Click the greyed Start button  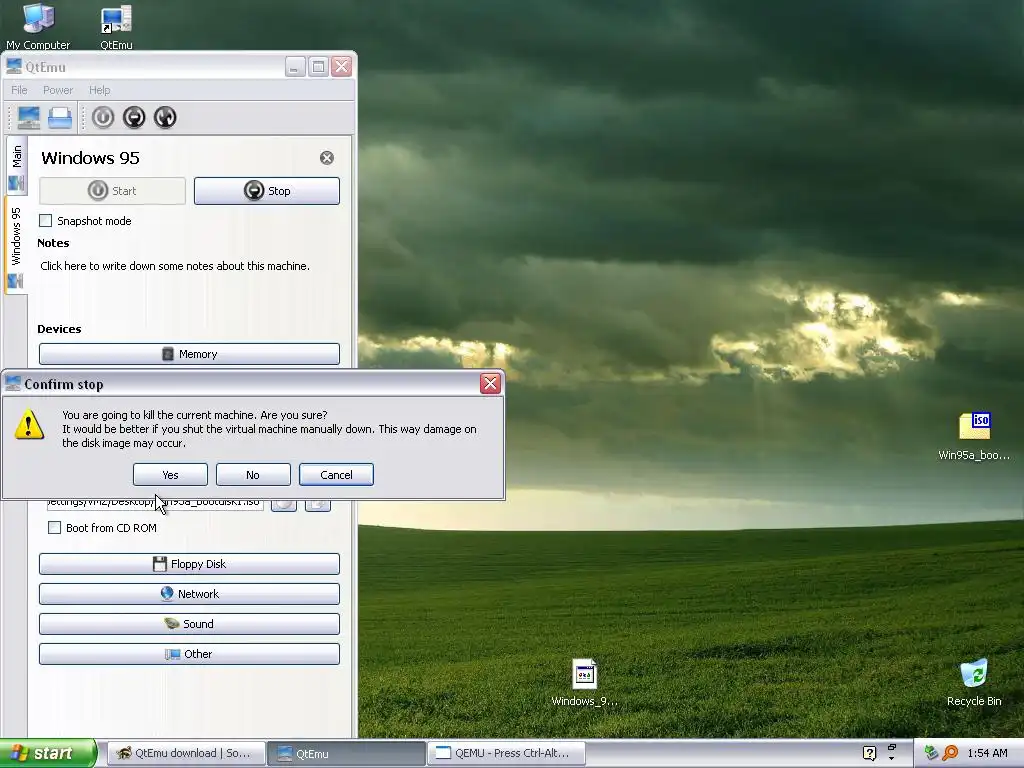pyautogui.click(x=112, y=191)
